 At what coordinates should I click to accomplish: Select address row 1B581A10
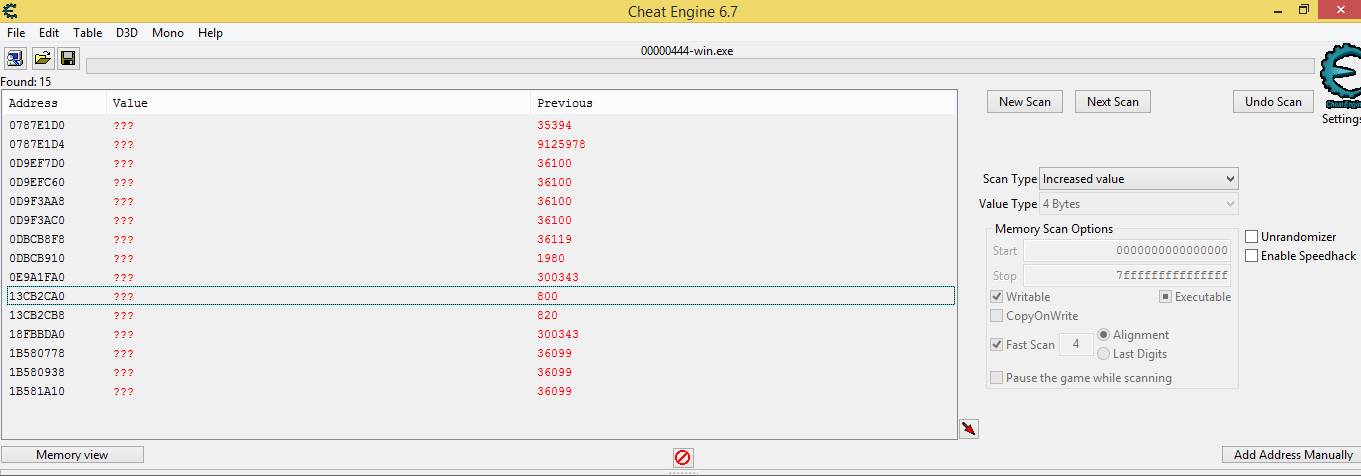pos(480,392)
